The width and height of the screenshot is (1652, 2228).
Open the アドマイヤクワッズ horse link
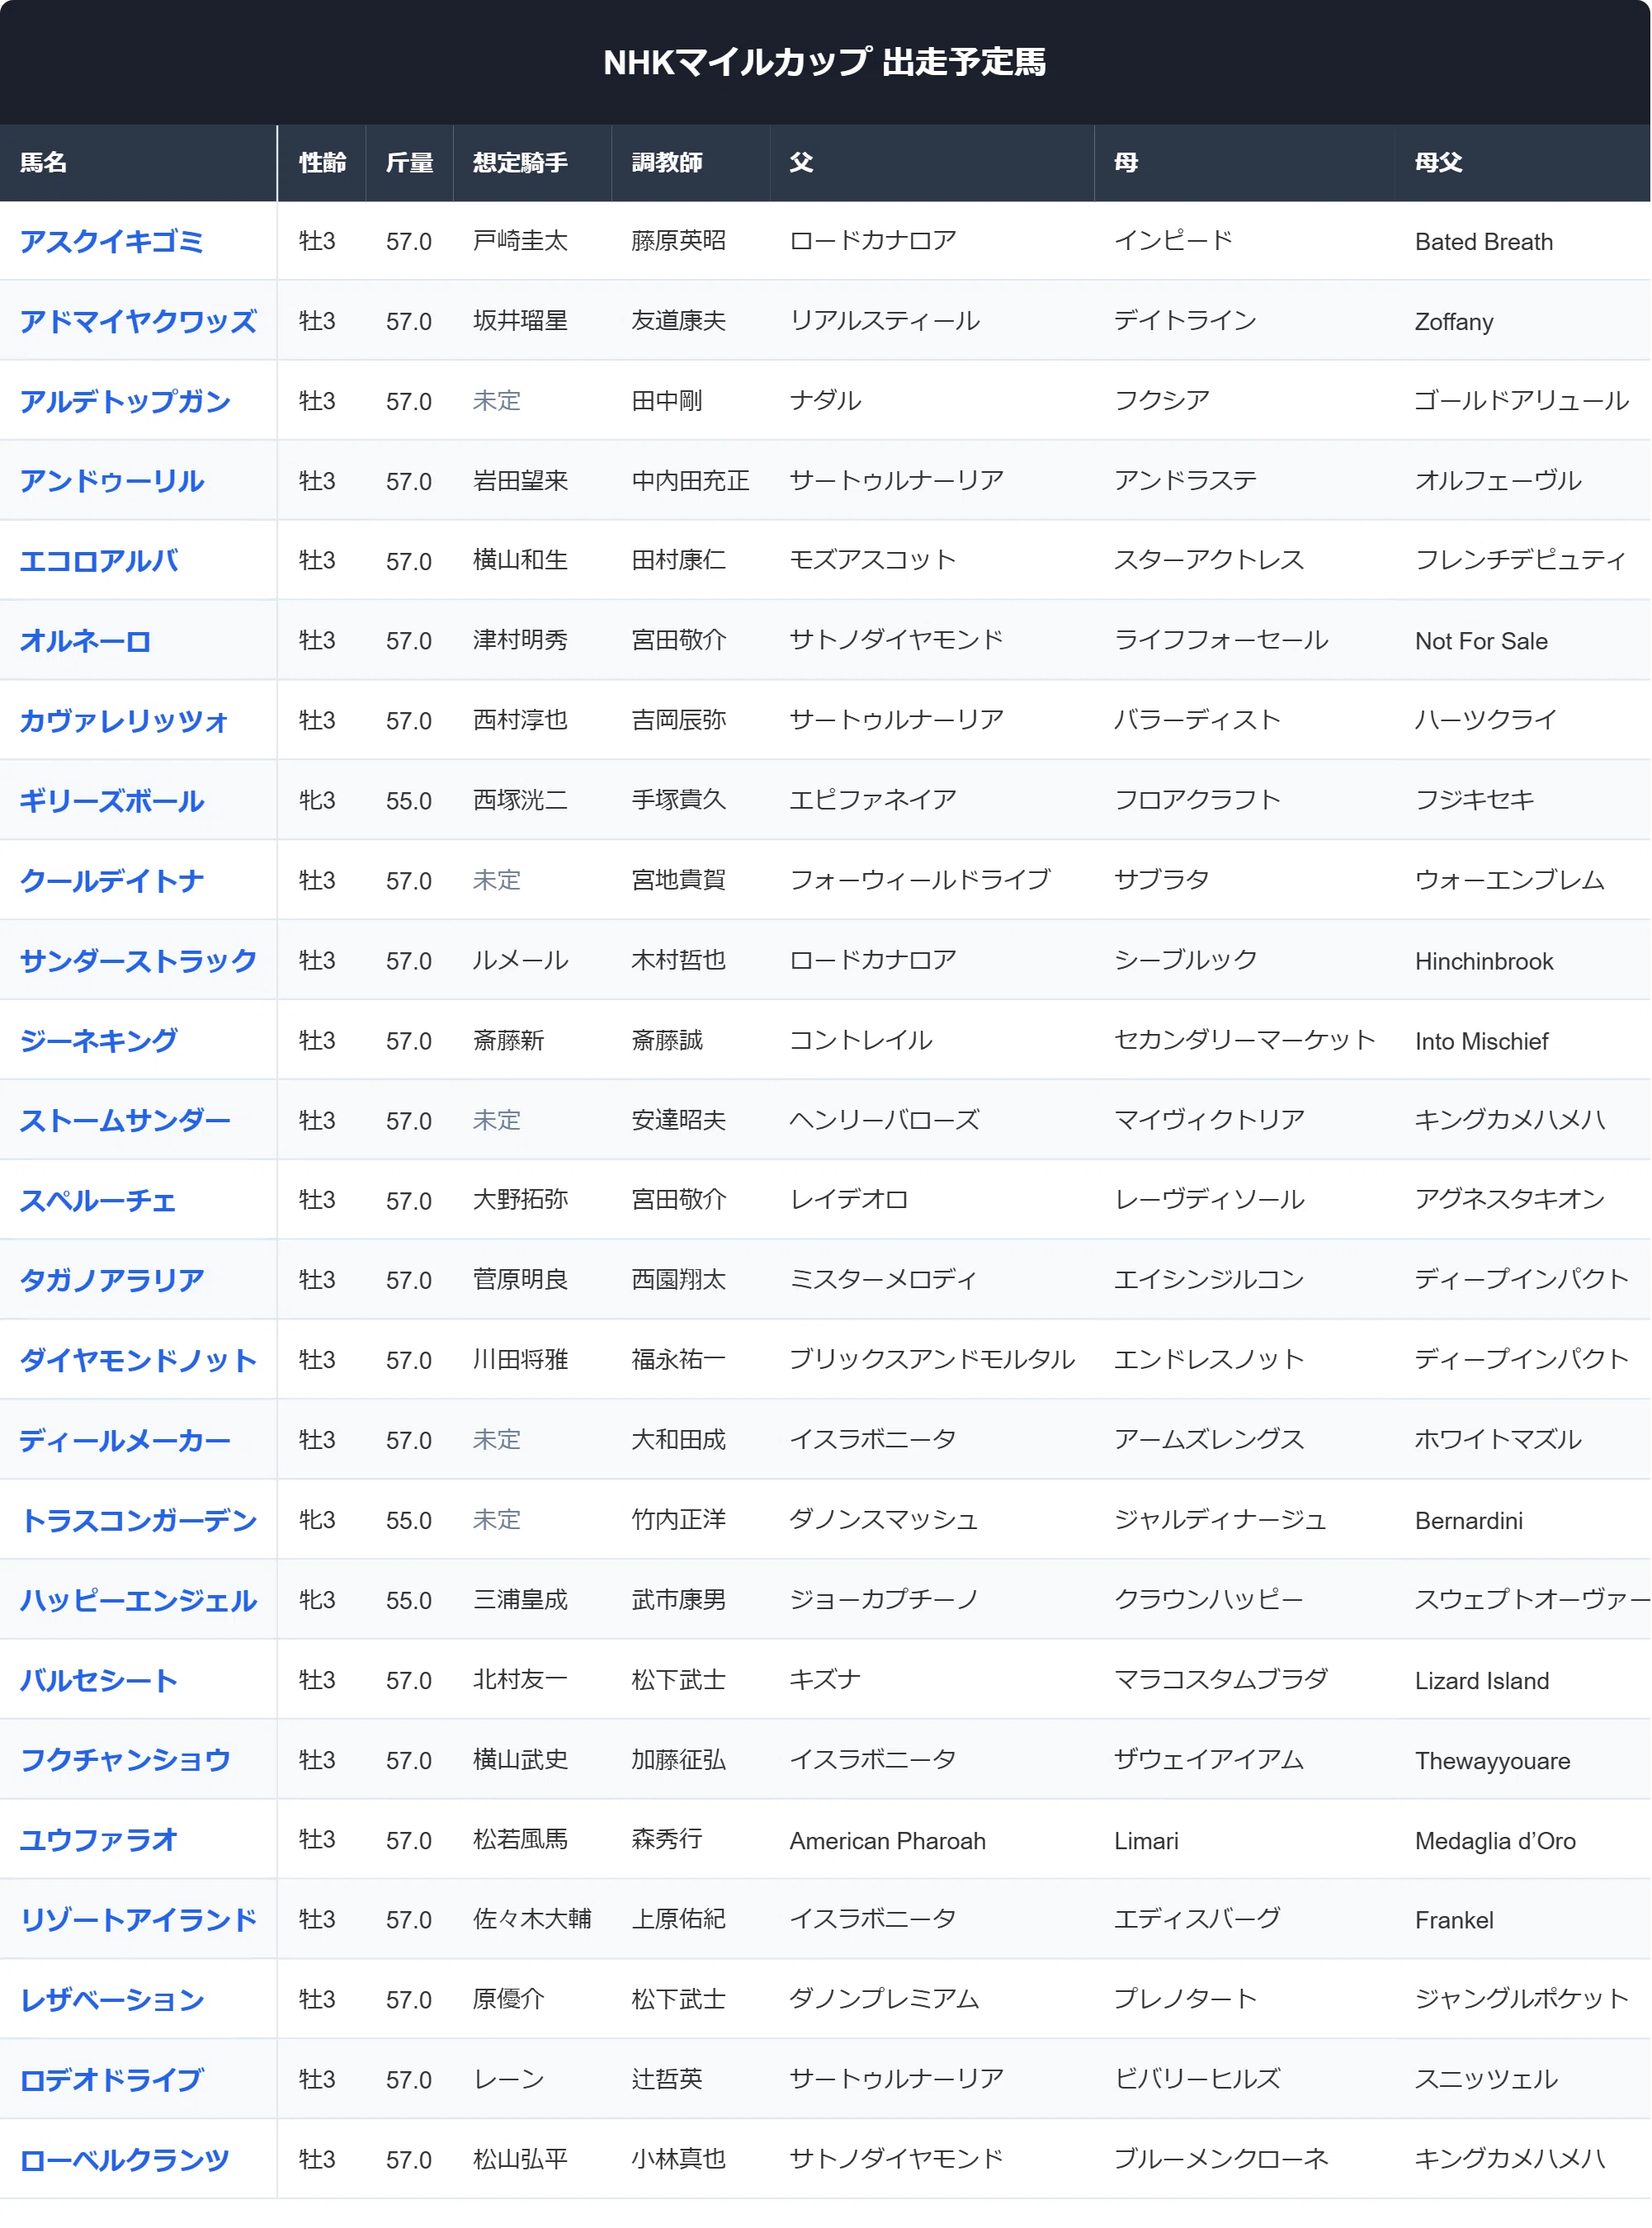point(138,321)
